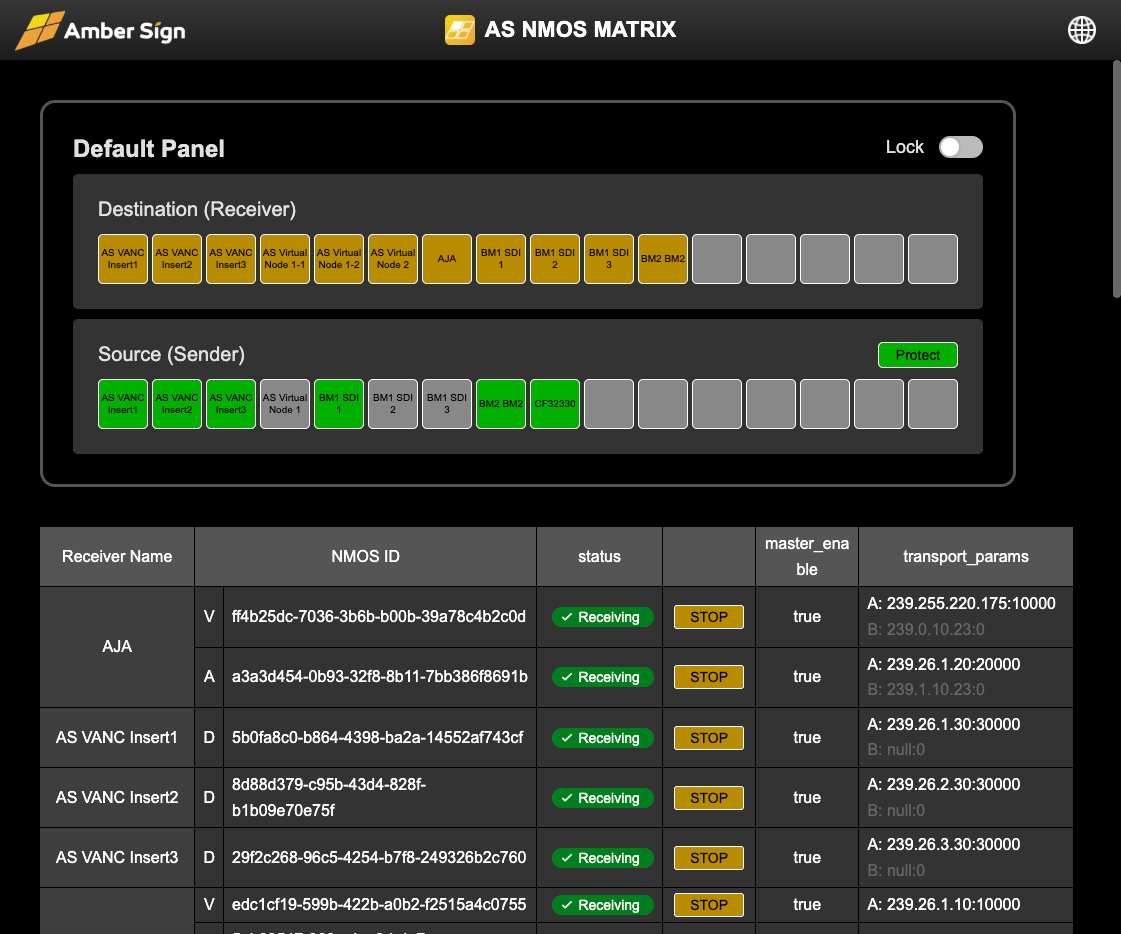Select source AS VANC Insert2

pos(177,404)
